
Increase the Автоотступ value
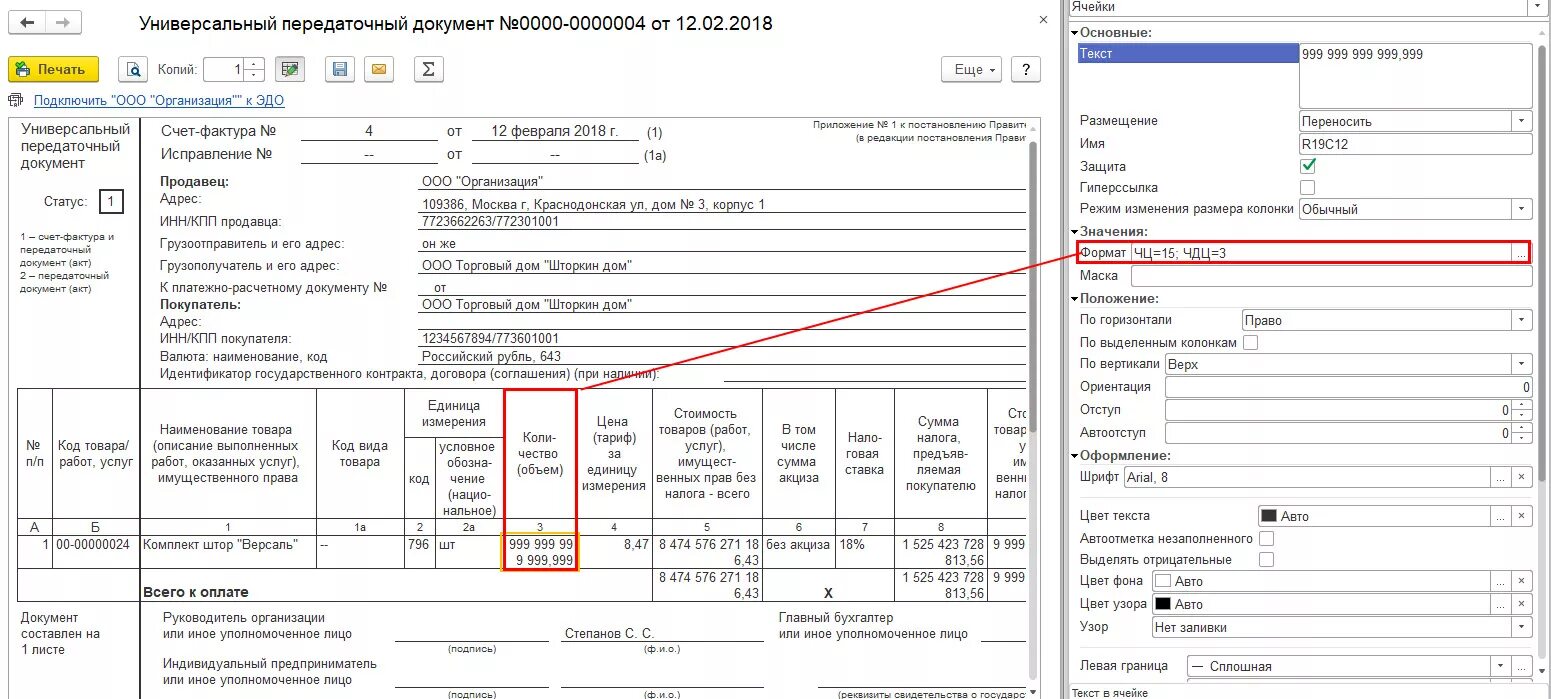tap(1522, 428)
